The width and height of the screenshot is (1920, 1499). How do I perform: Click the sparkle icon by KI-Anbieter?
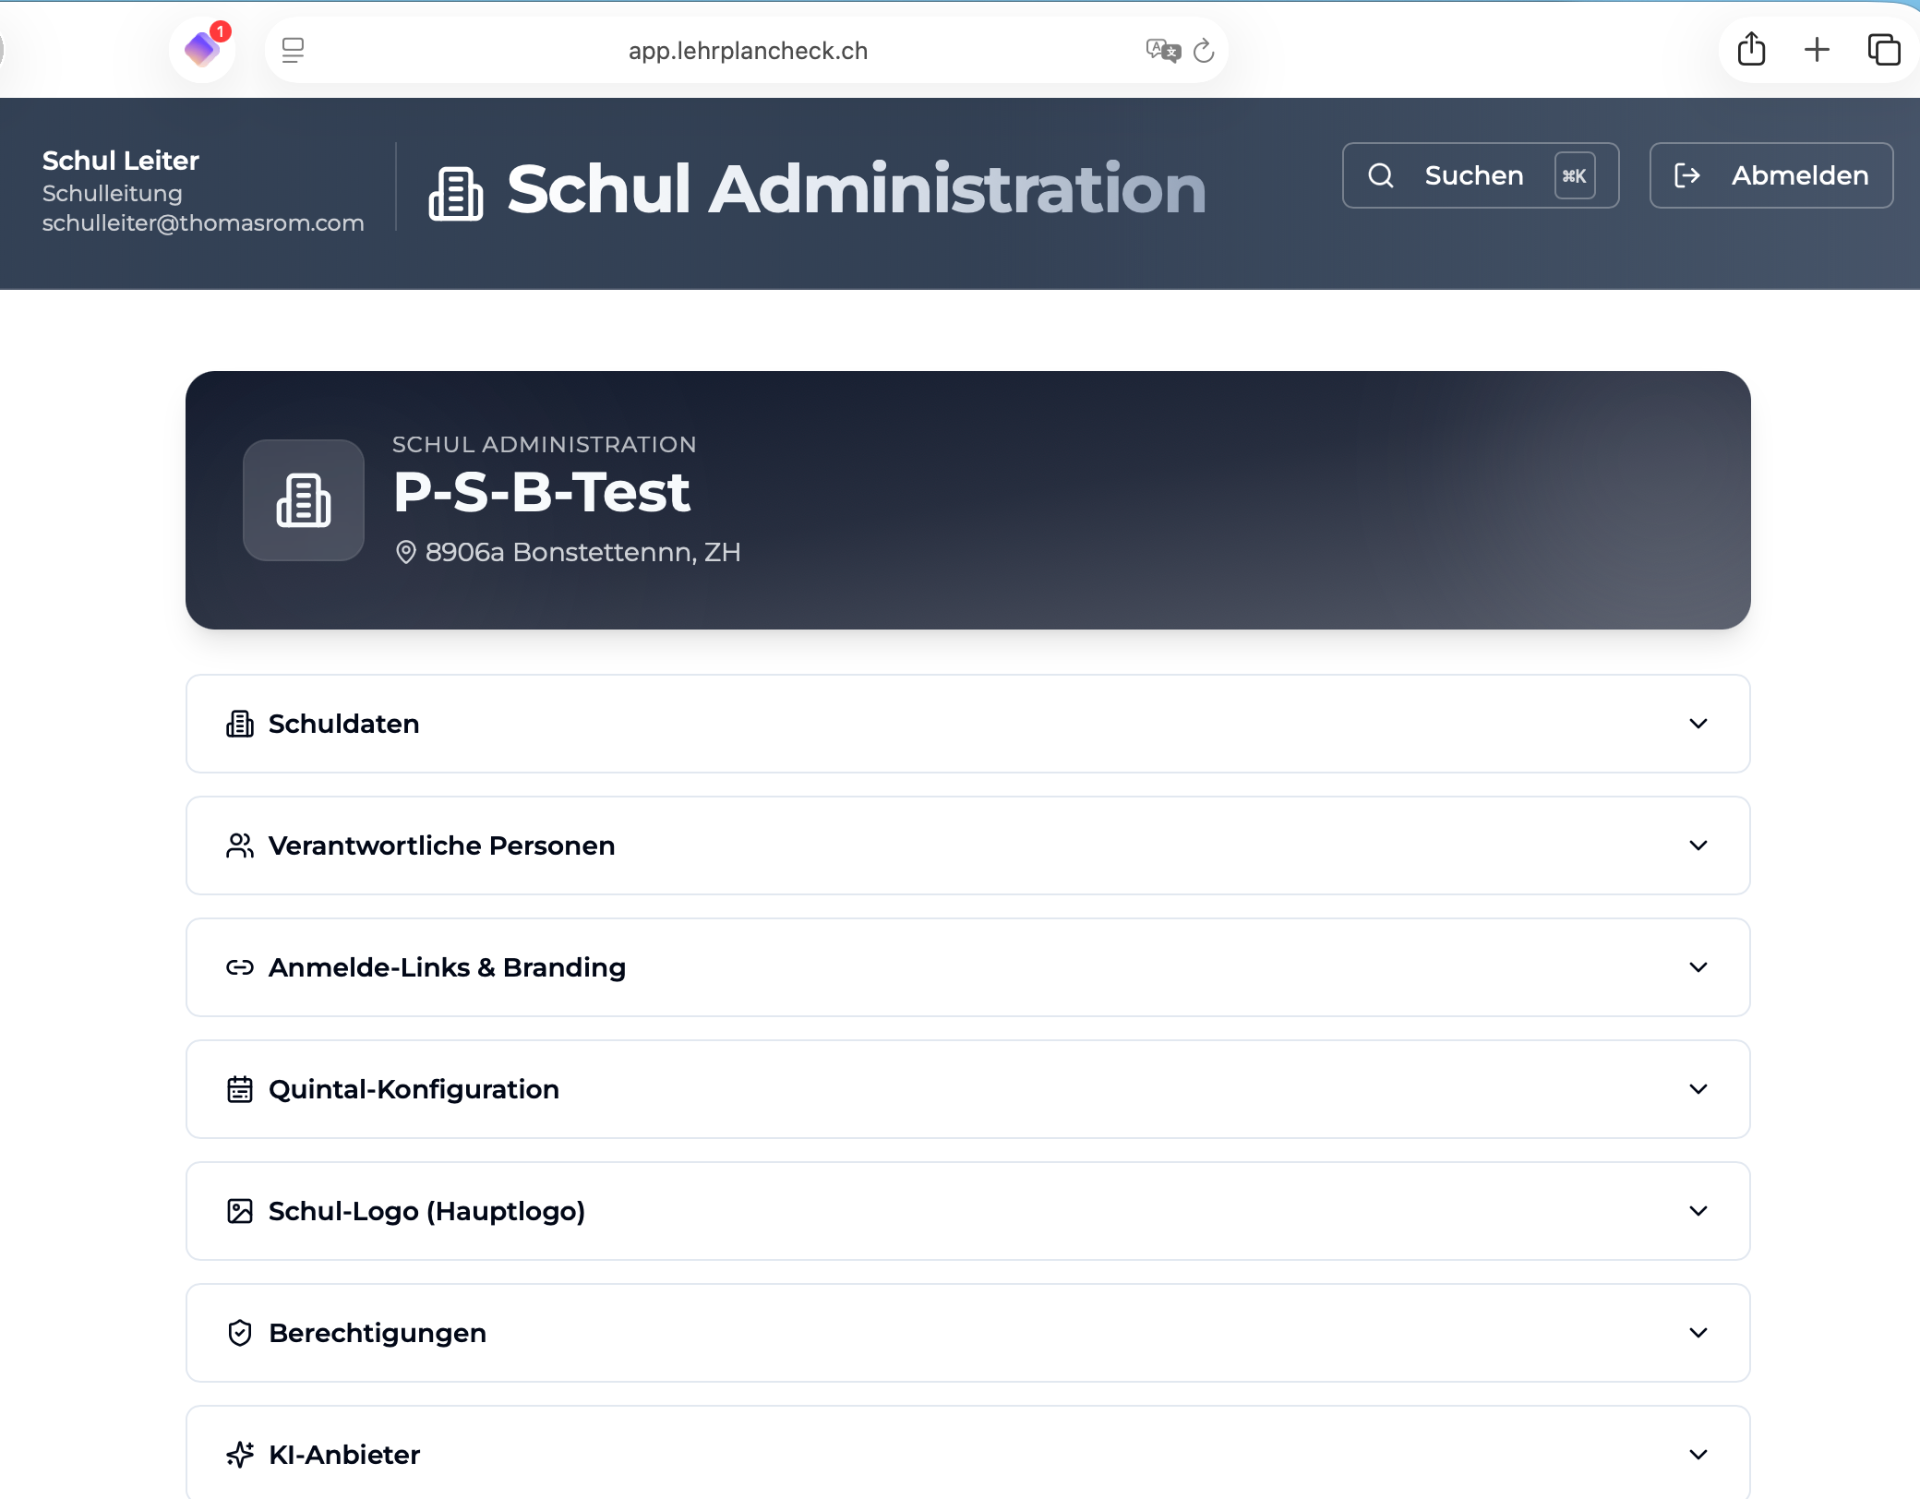click(240, 1454)
